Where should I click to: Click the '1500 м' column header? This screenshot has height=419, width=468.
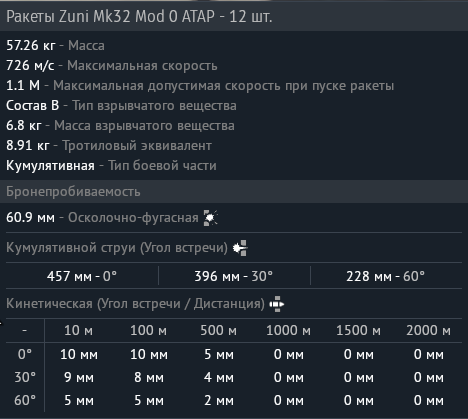coord(358,330)
